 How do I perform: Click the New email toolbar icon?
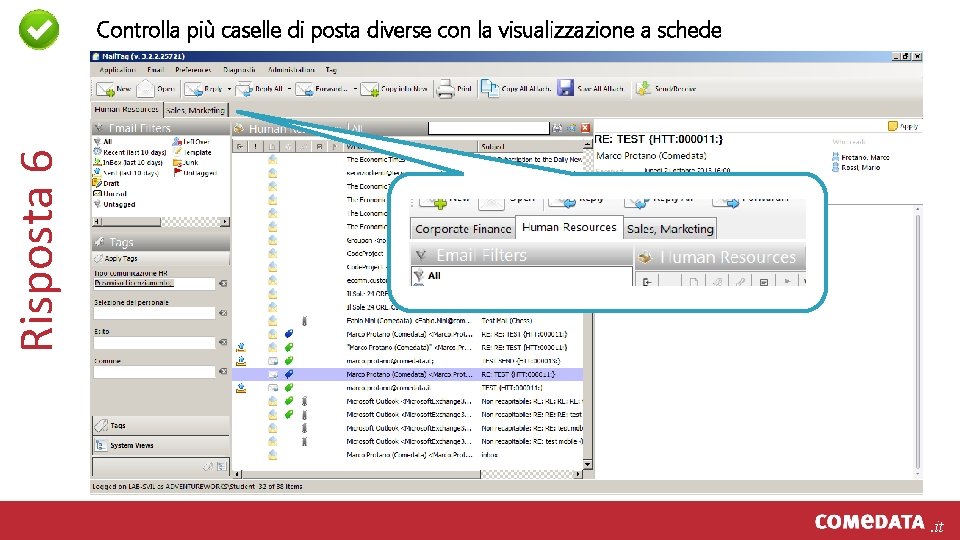pos(105,89)
